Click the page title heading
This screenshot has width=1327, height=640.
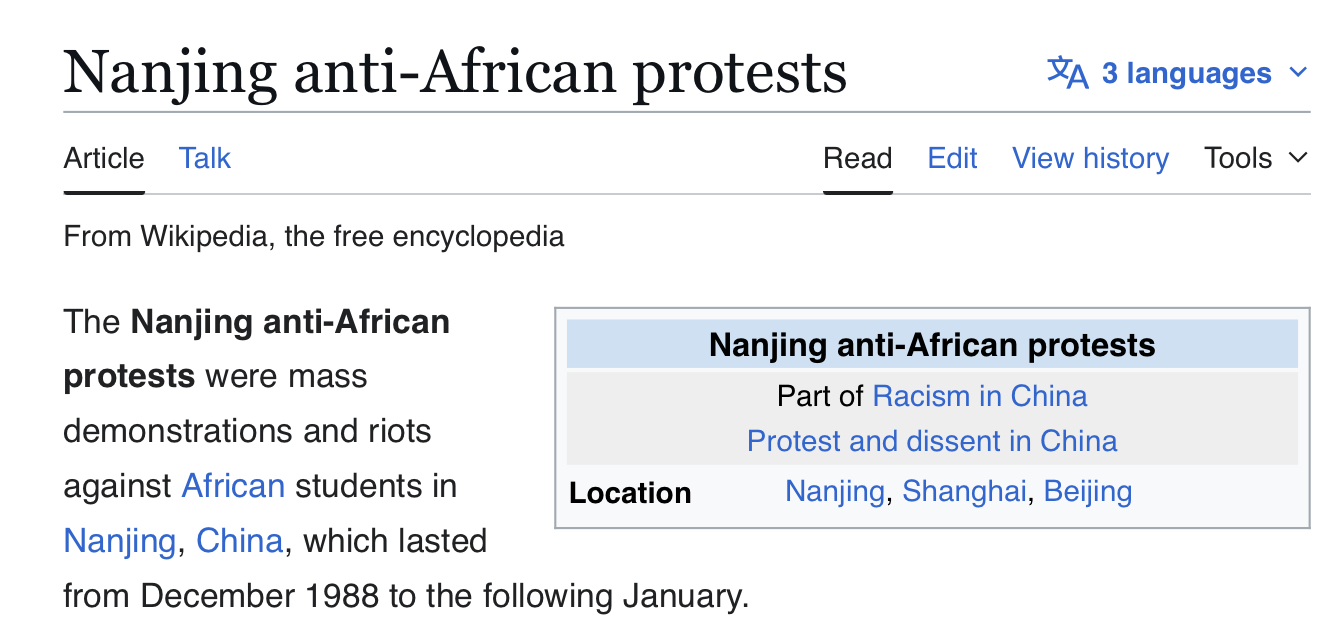tap(455, 72)
